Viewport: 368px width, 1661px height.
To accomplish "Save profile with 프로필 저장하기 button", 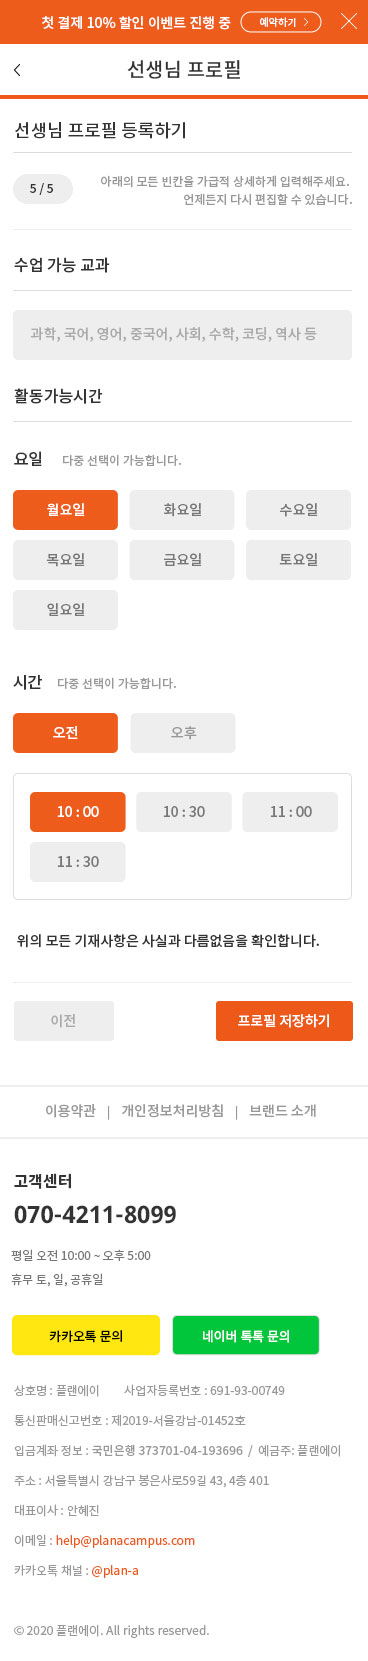I will 284,1021.
